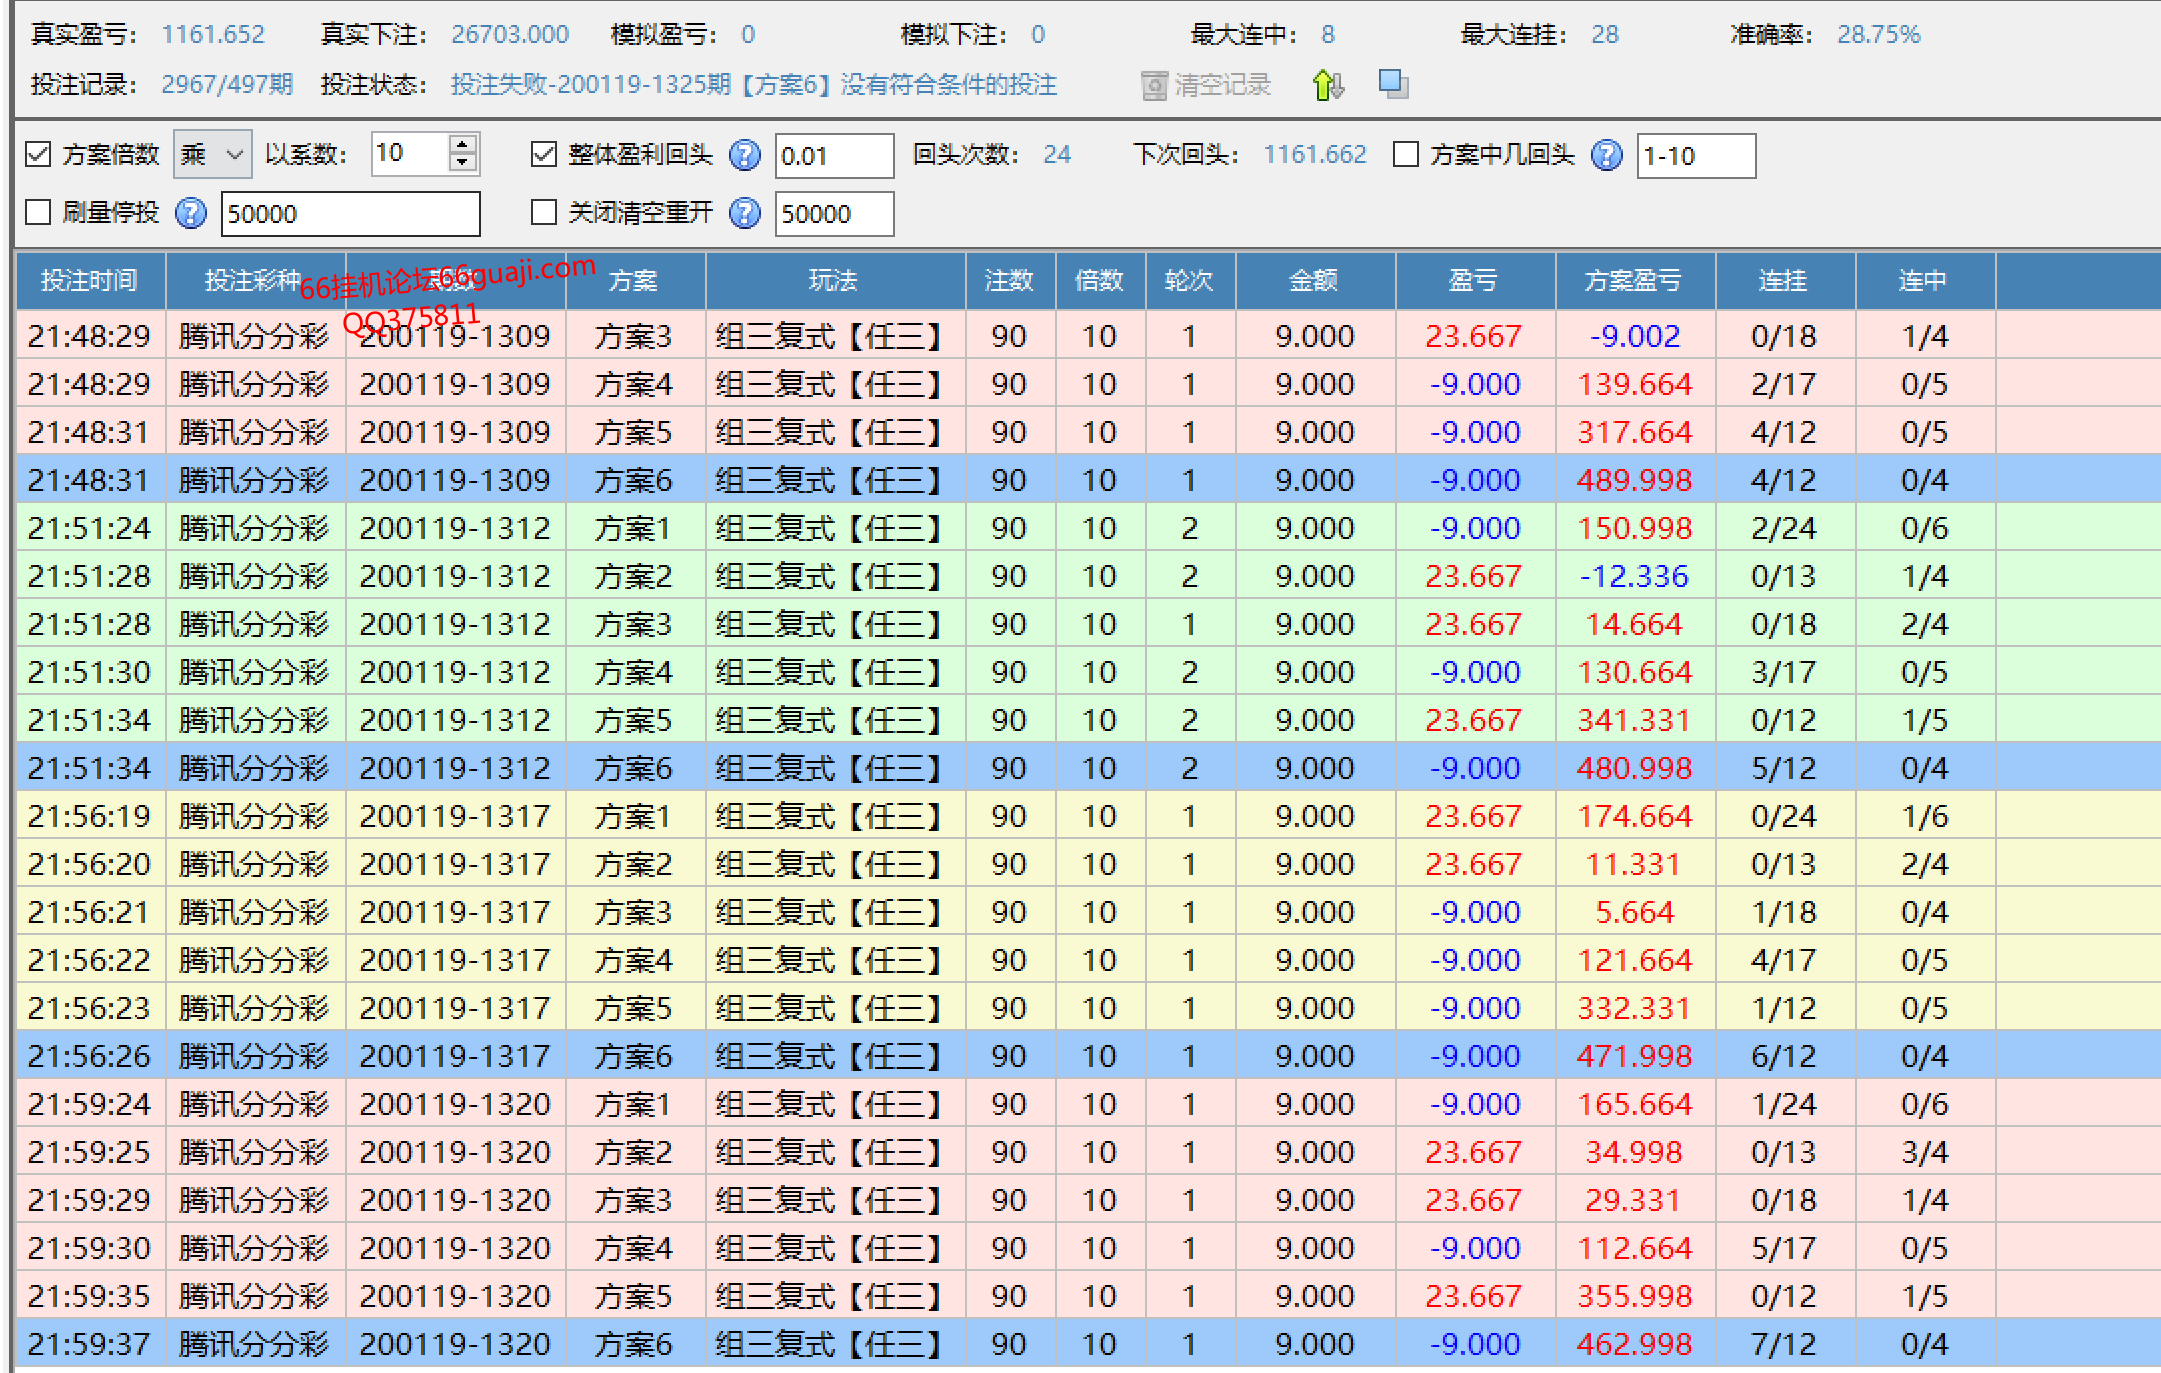Image resolution: width=2161 pixels, height=1373 pixels.
Task: Select the row at 21:56:19
Action: point(1088,816)
